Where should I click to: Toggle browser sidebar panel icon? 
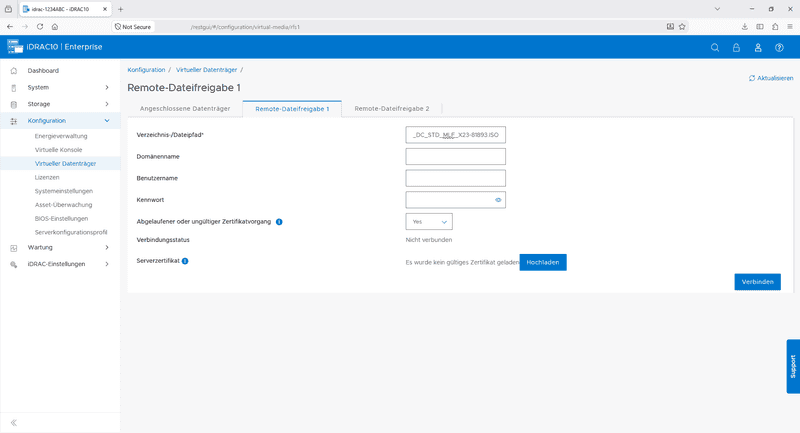(760, 27)
